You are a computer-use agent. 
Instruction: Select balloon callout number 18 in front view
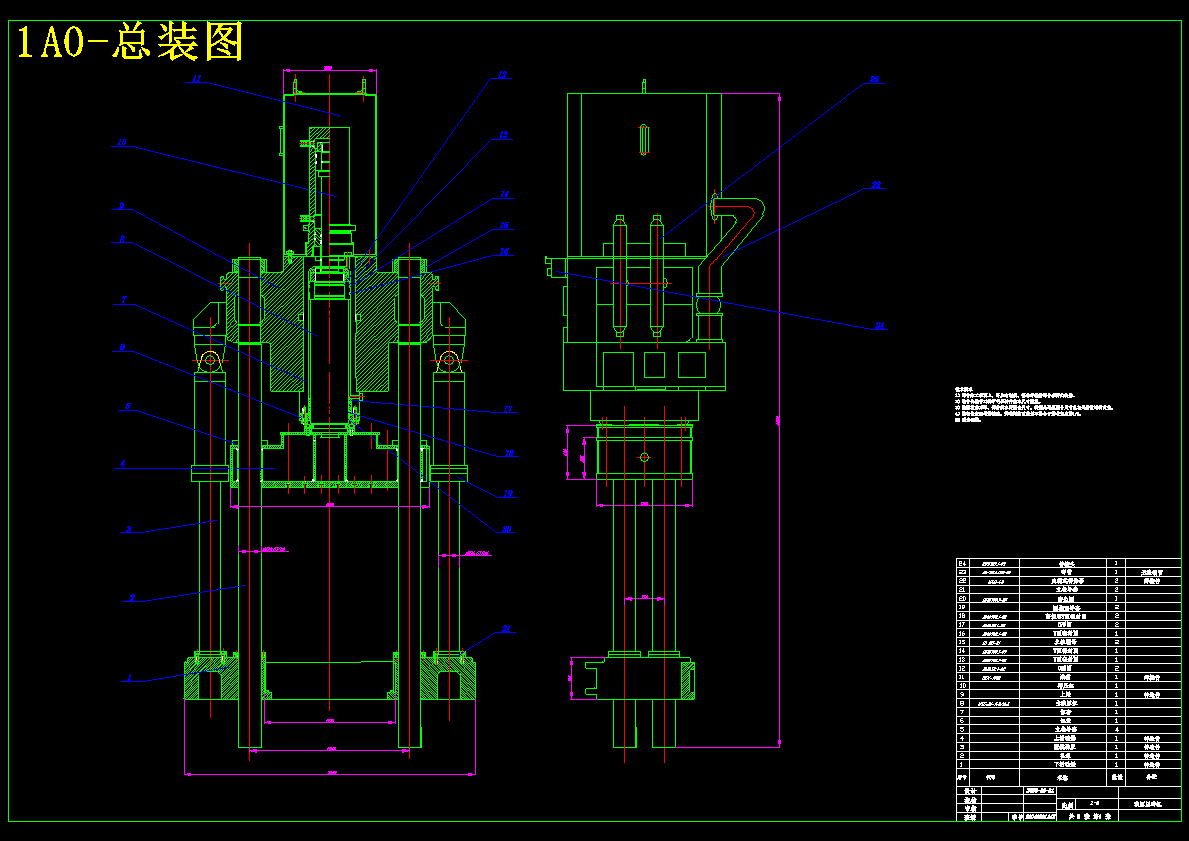coord(509,453)
